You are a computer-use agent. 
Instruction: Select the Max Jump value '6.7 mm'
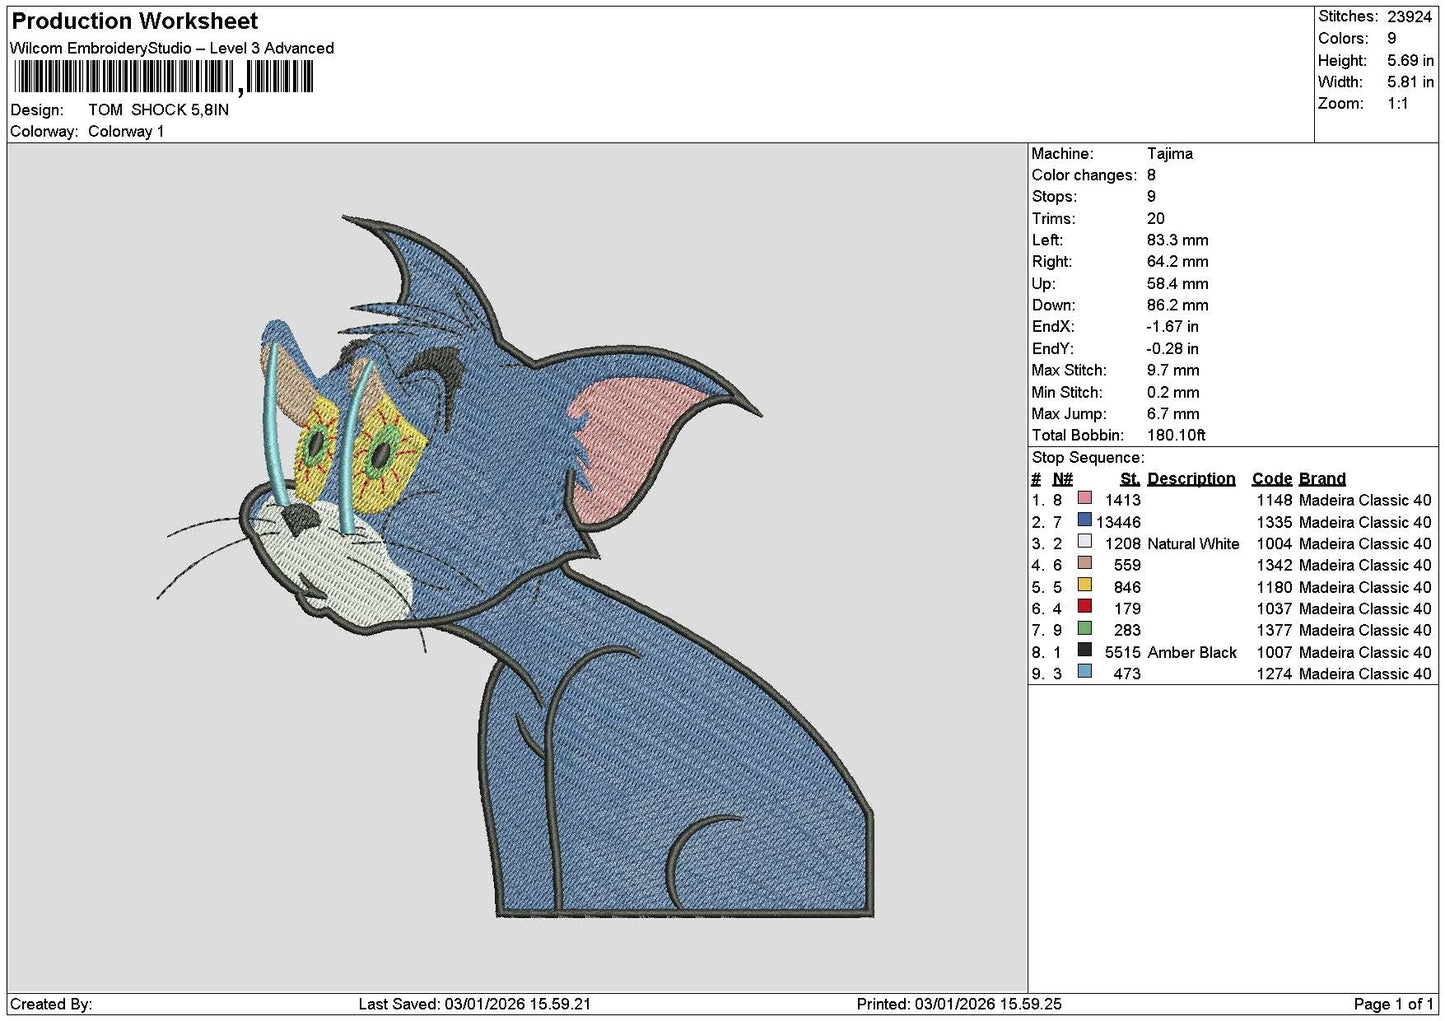point(1173,414)
